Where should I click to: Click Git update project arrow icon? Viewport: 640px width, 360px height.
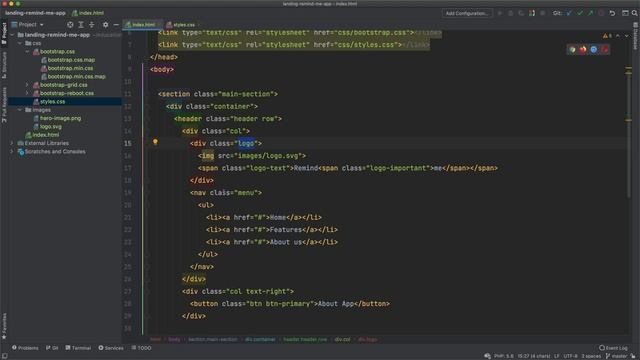click(x=569, y=13)
